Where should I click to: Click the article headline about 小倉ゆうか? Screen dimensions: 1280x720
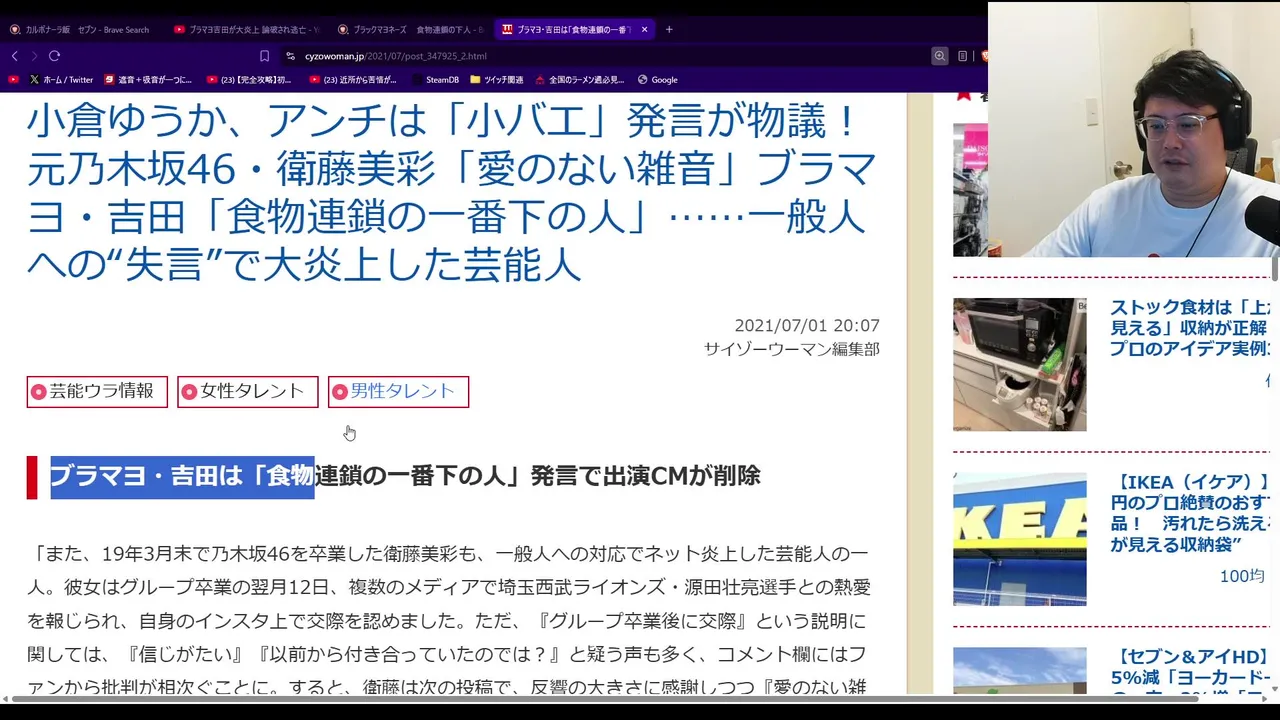coord(452,192)
